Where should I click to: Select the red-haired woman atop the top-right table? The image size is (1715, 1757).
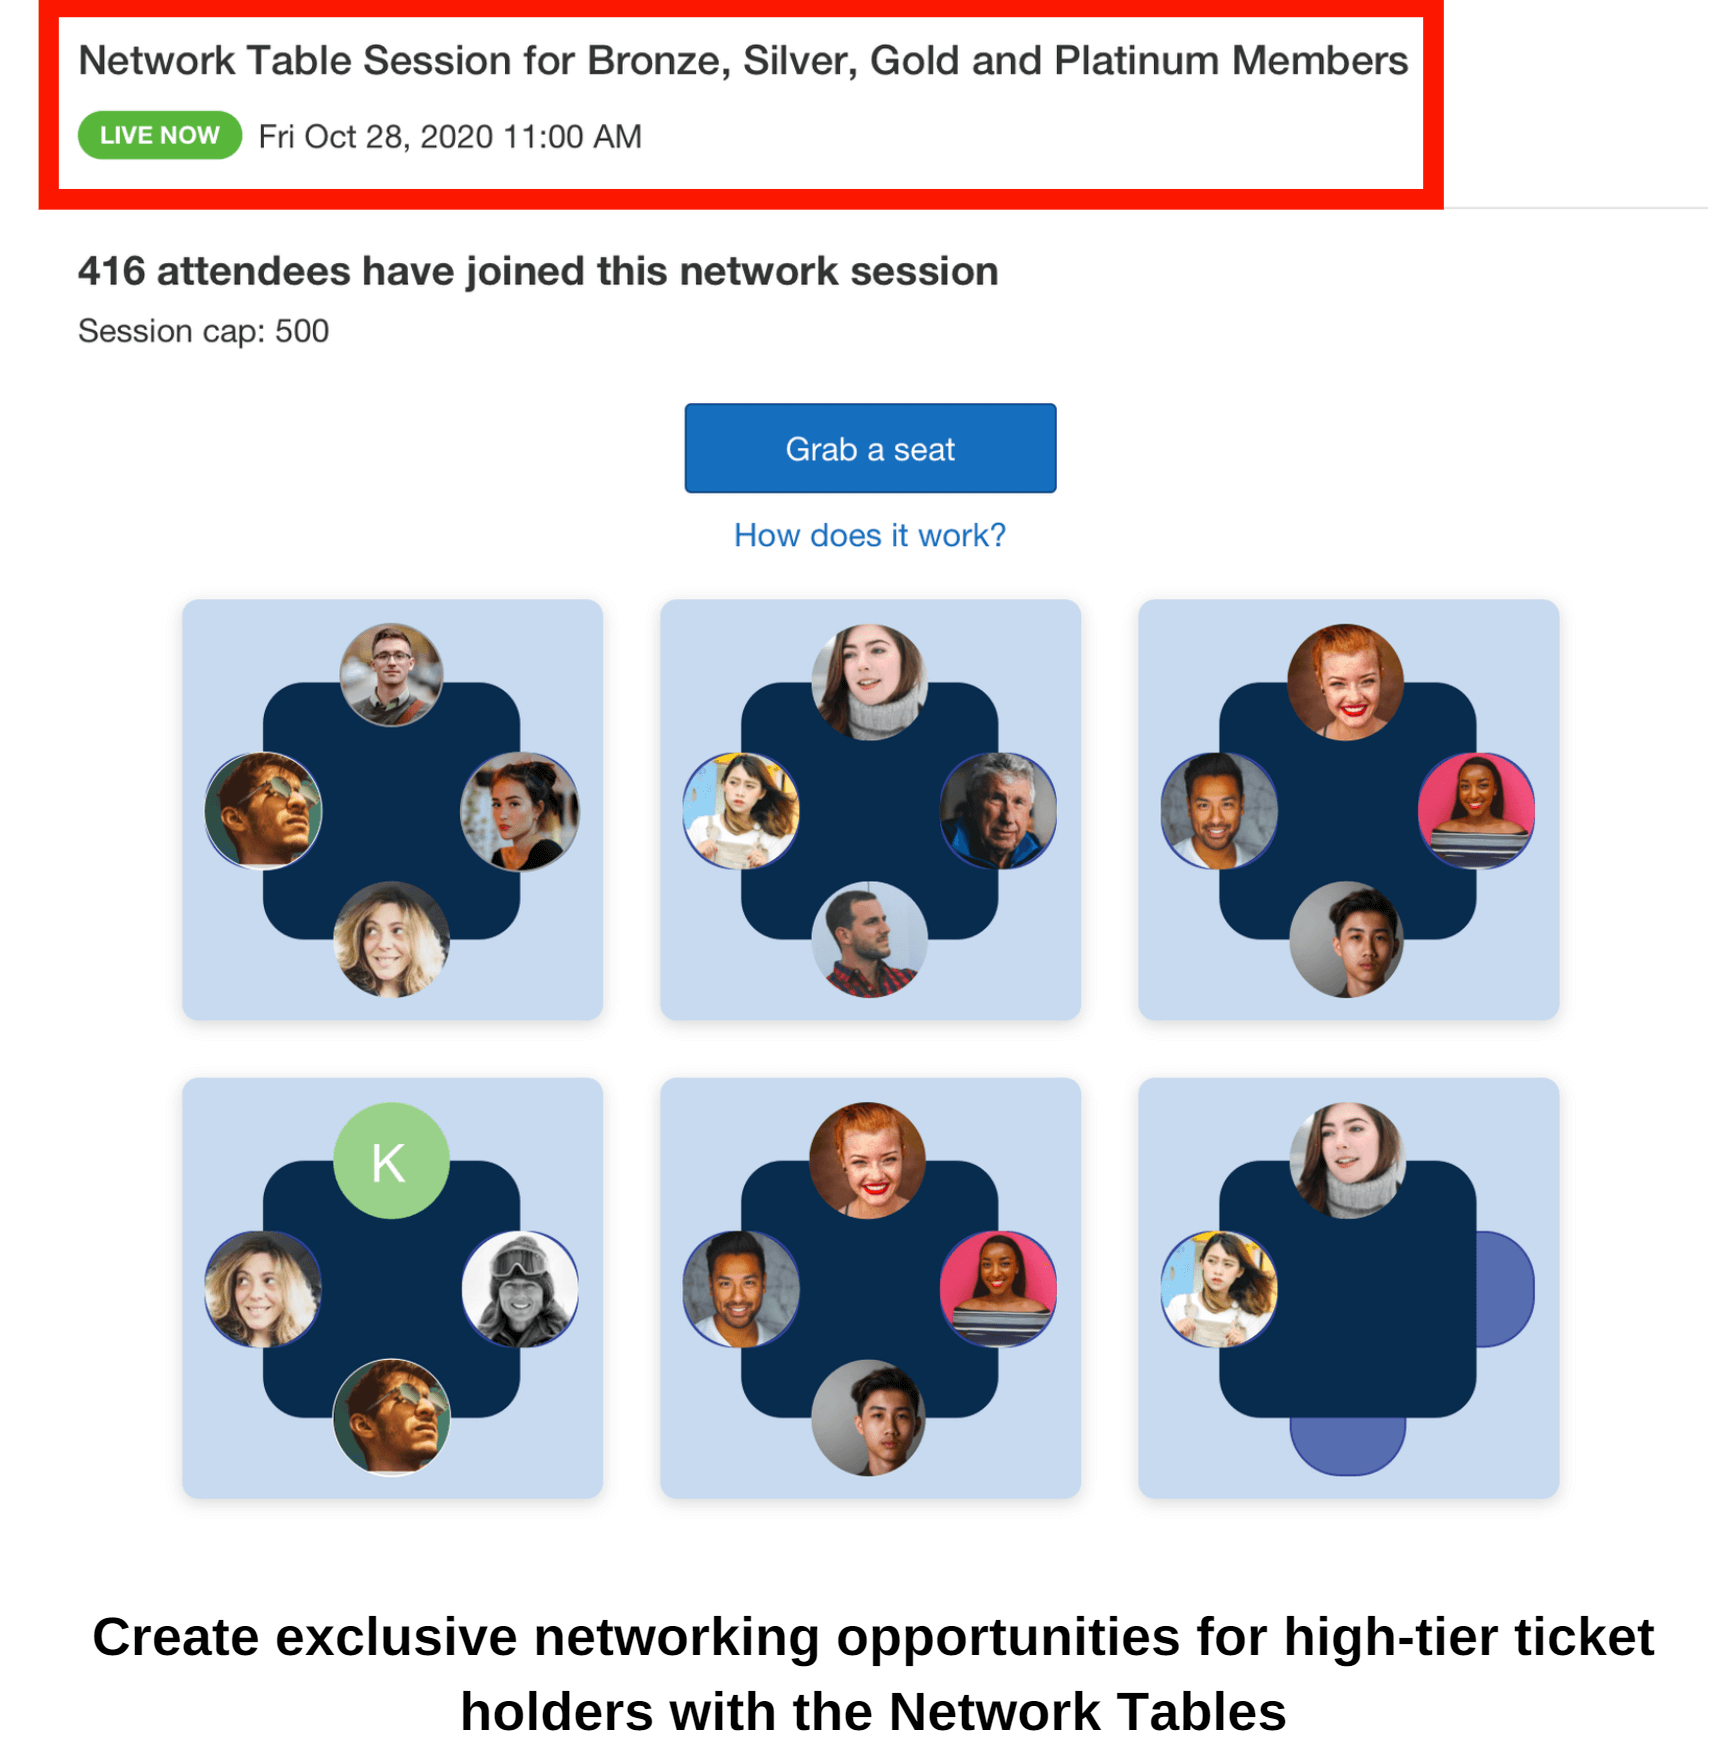coord(1345,682)
